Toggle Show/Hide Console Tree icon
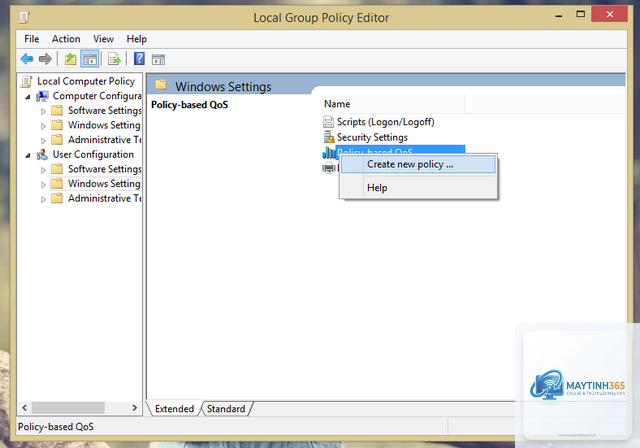 [x=90, y=59]
